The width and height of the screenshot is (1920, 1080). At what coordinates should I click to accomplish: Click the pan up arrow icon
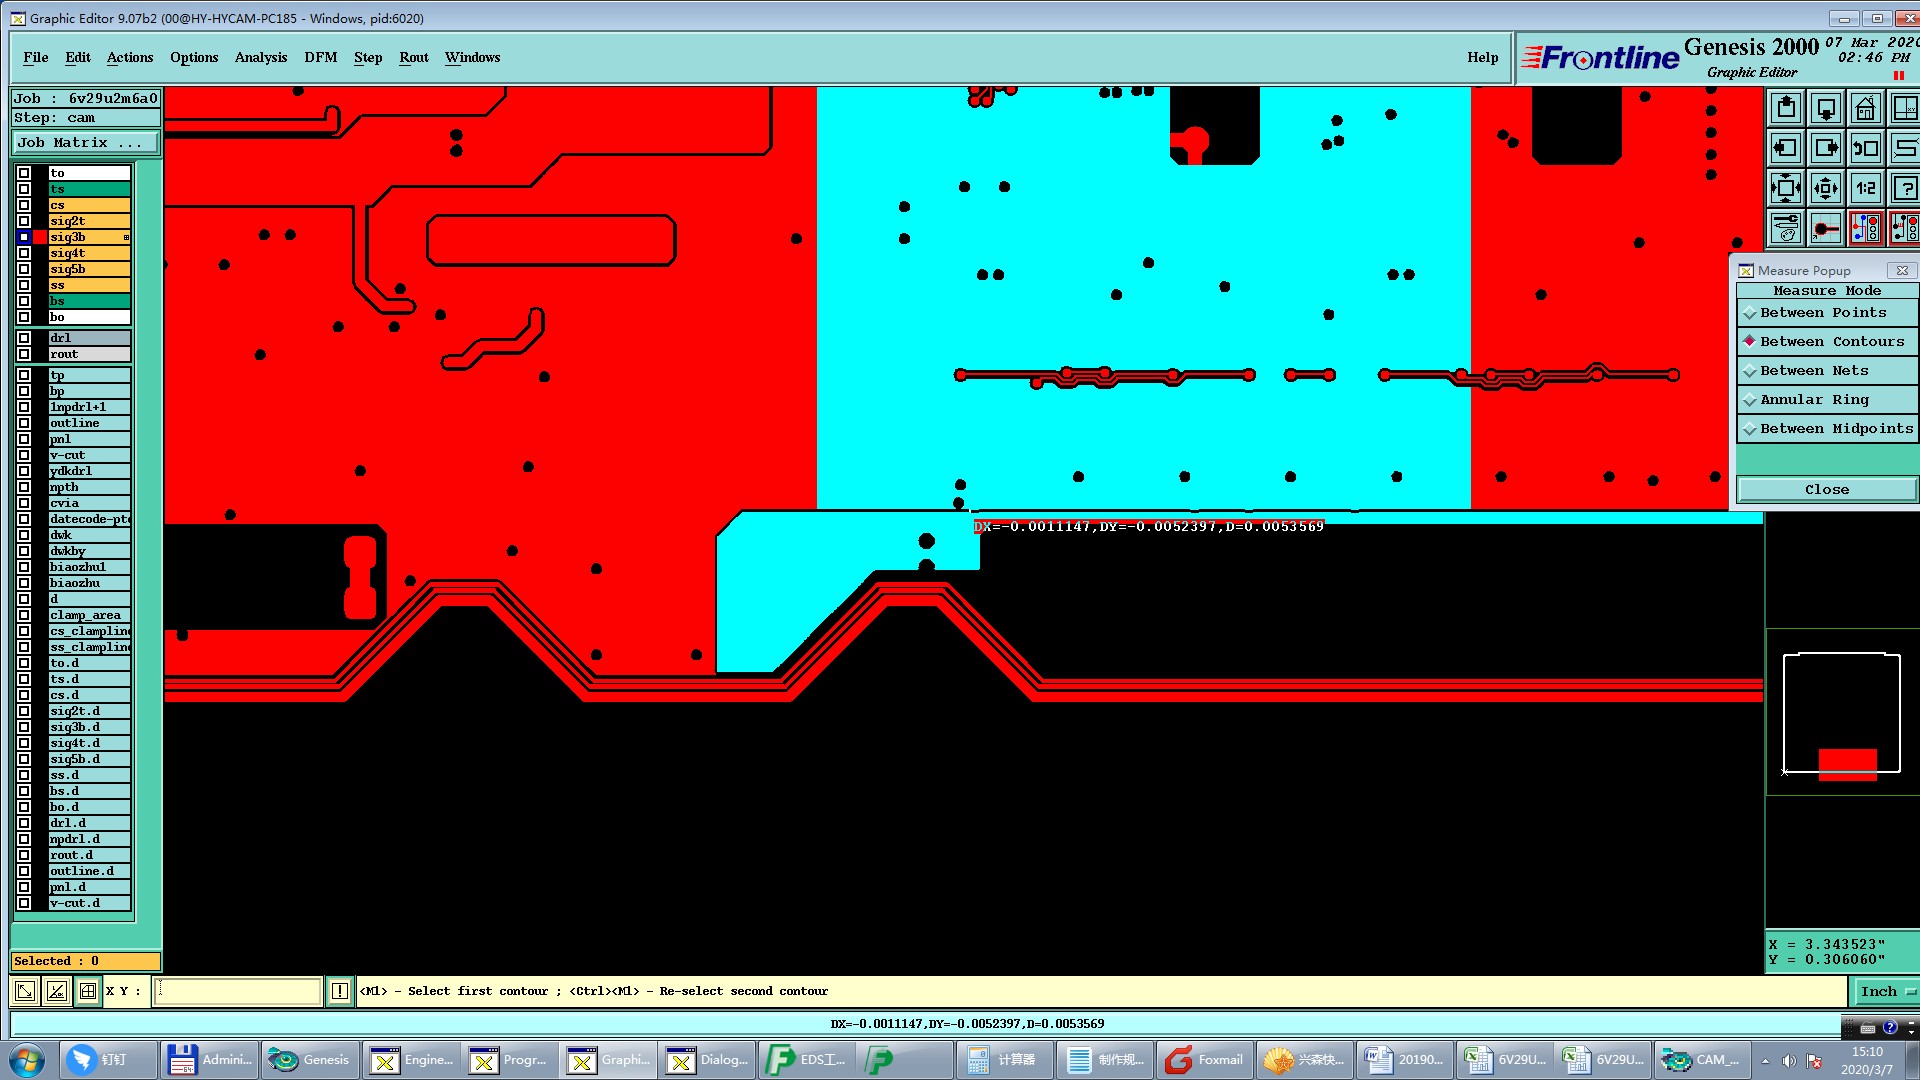click(1785, 108)
